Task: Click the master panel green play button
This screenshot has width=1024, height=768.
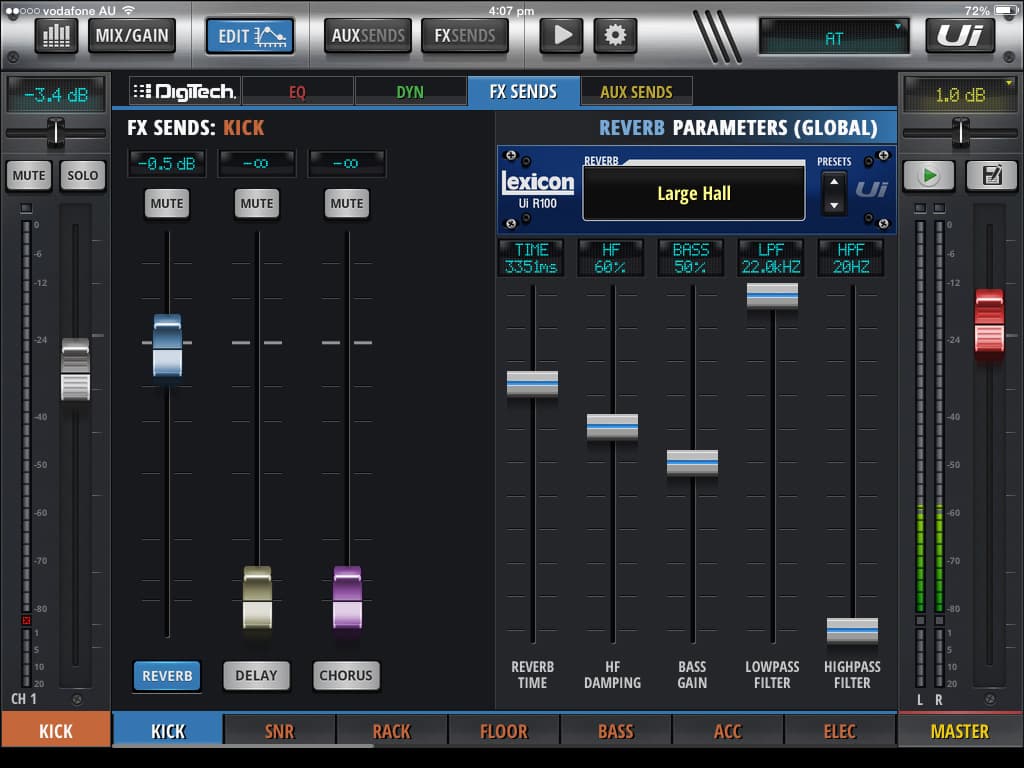Action: tap(929, 175)
